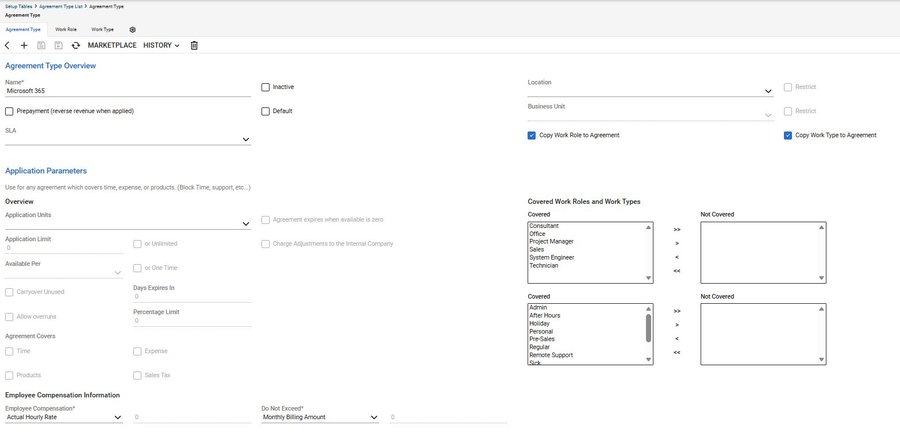Toggle the or One Time checkbox
The width and height of the screenshot is (900, 437).
tap(137, 268)
